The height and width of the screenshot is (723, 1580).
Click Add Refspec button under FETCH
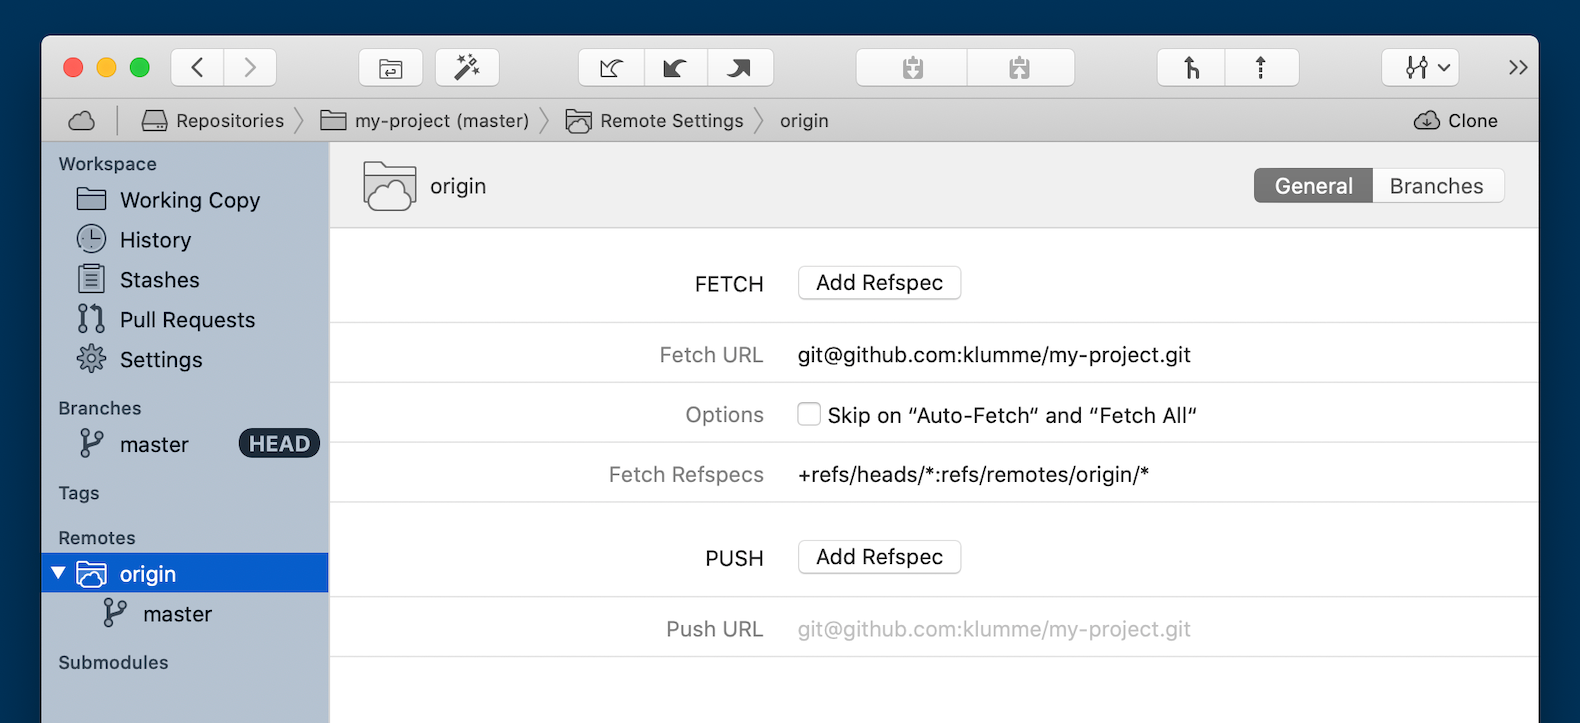pos(879,283)
